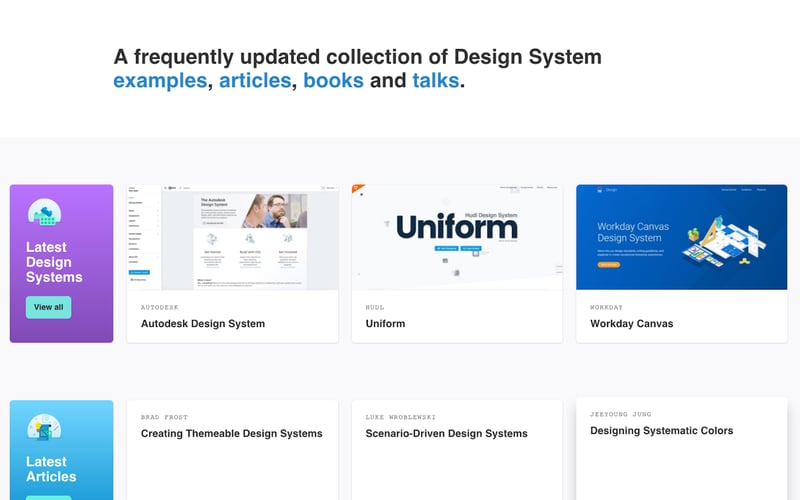
Task: Click the WORKDAY company label
Action: [x=607, y=307]
